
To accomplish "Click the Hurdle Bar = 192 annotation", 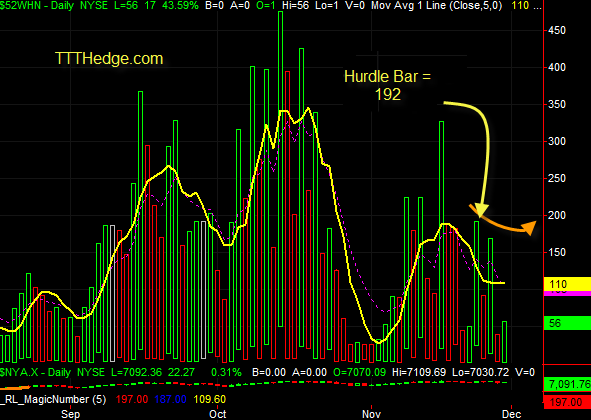I will [387, 85].
